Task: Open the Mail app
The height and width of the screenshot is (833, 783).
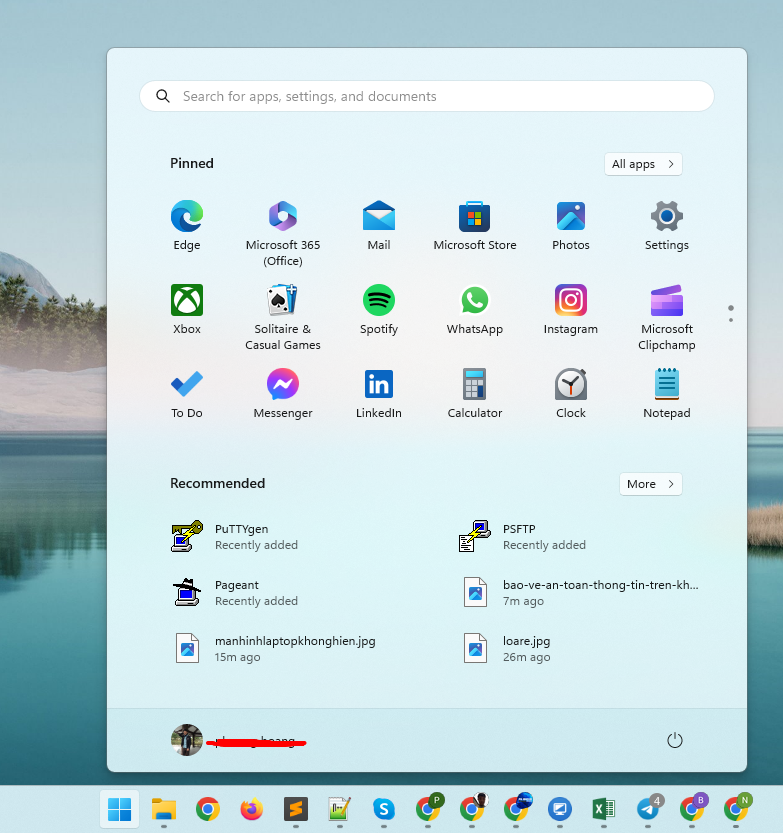Action: coord(379,226)
